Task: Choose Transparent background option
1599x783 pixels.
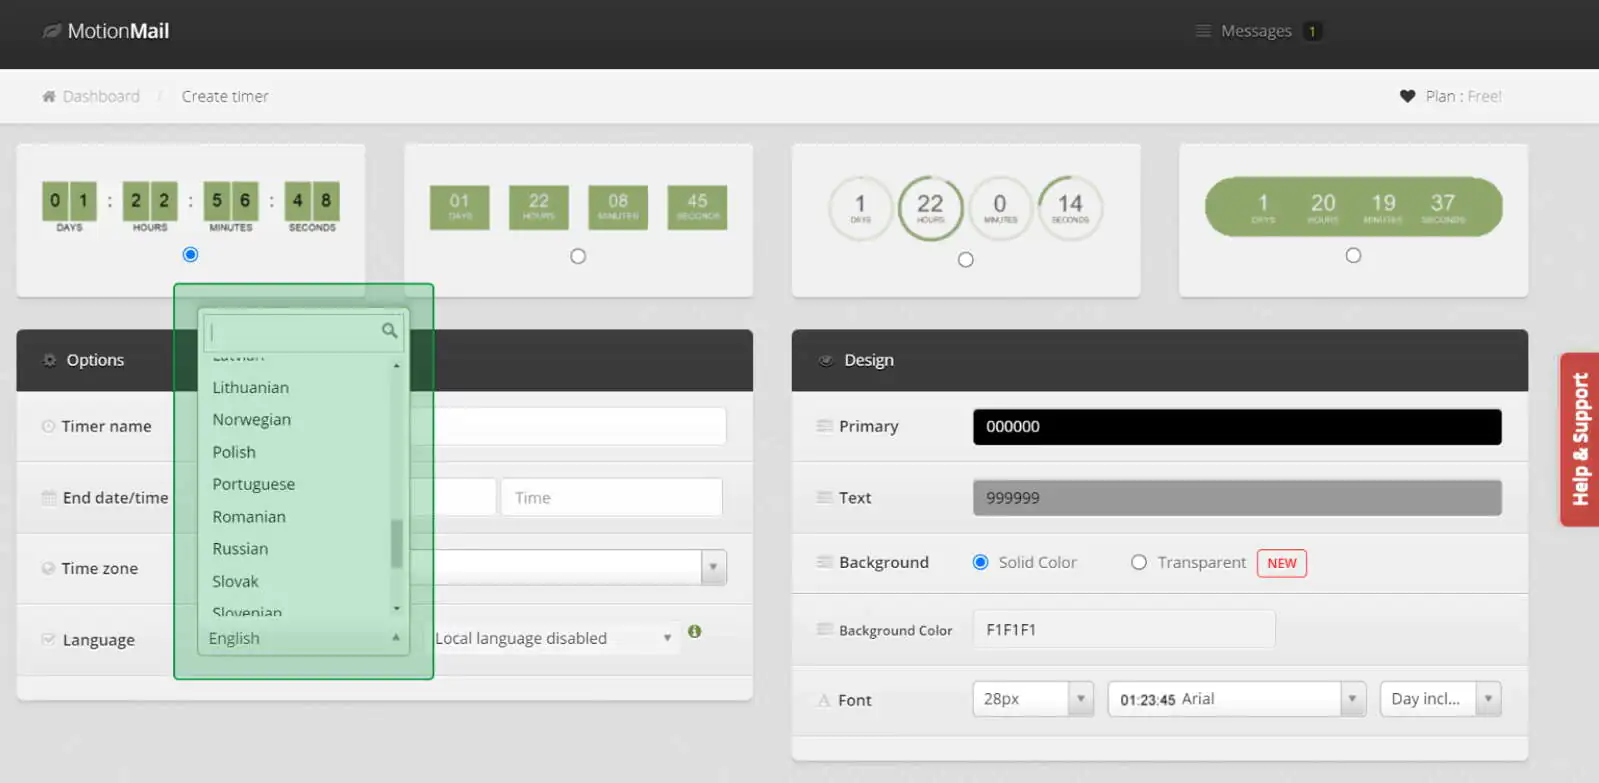Action: (1138, 562)
